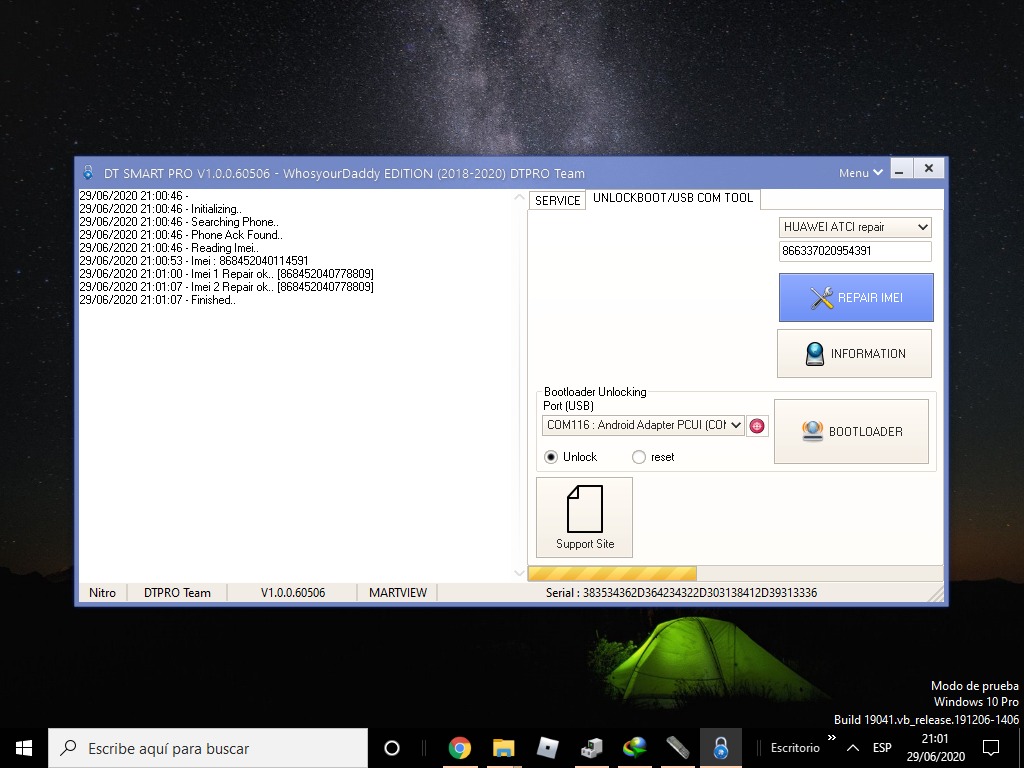Screen dimensions: 1024x768
Task: Click the MARTVIEW status bar entry
Action: point(398,593)
